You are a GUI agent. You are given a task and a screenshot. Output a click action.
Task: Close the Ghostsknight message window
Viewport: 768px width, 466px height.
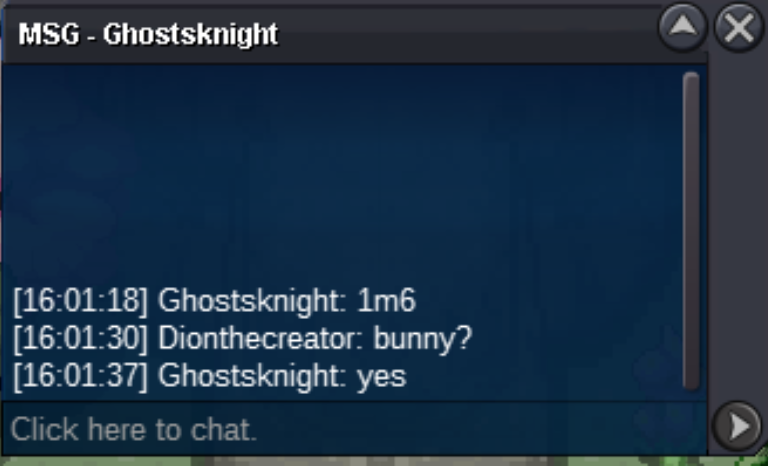point(740,27)
